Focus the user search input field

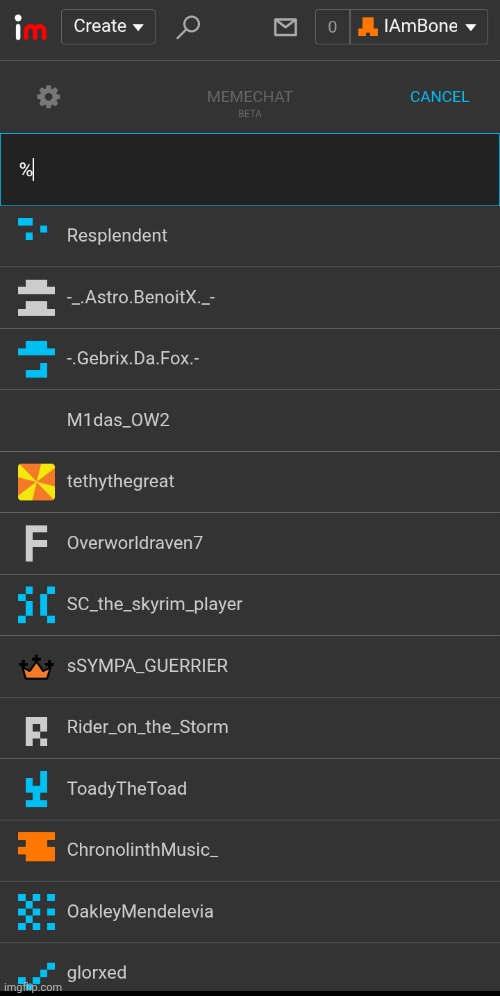[x=250, y=170]
